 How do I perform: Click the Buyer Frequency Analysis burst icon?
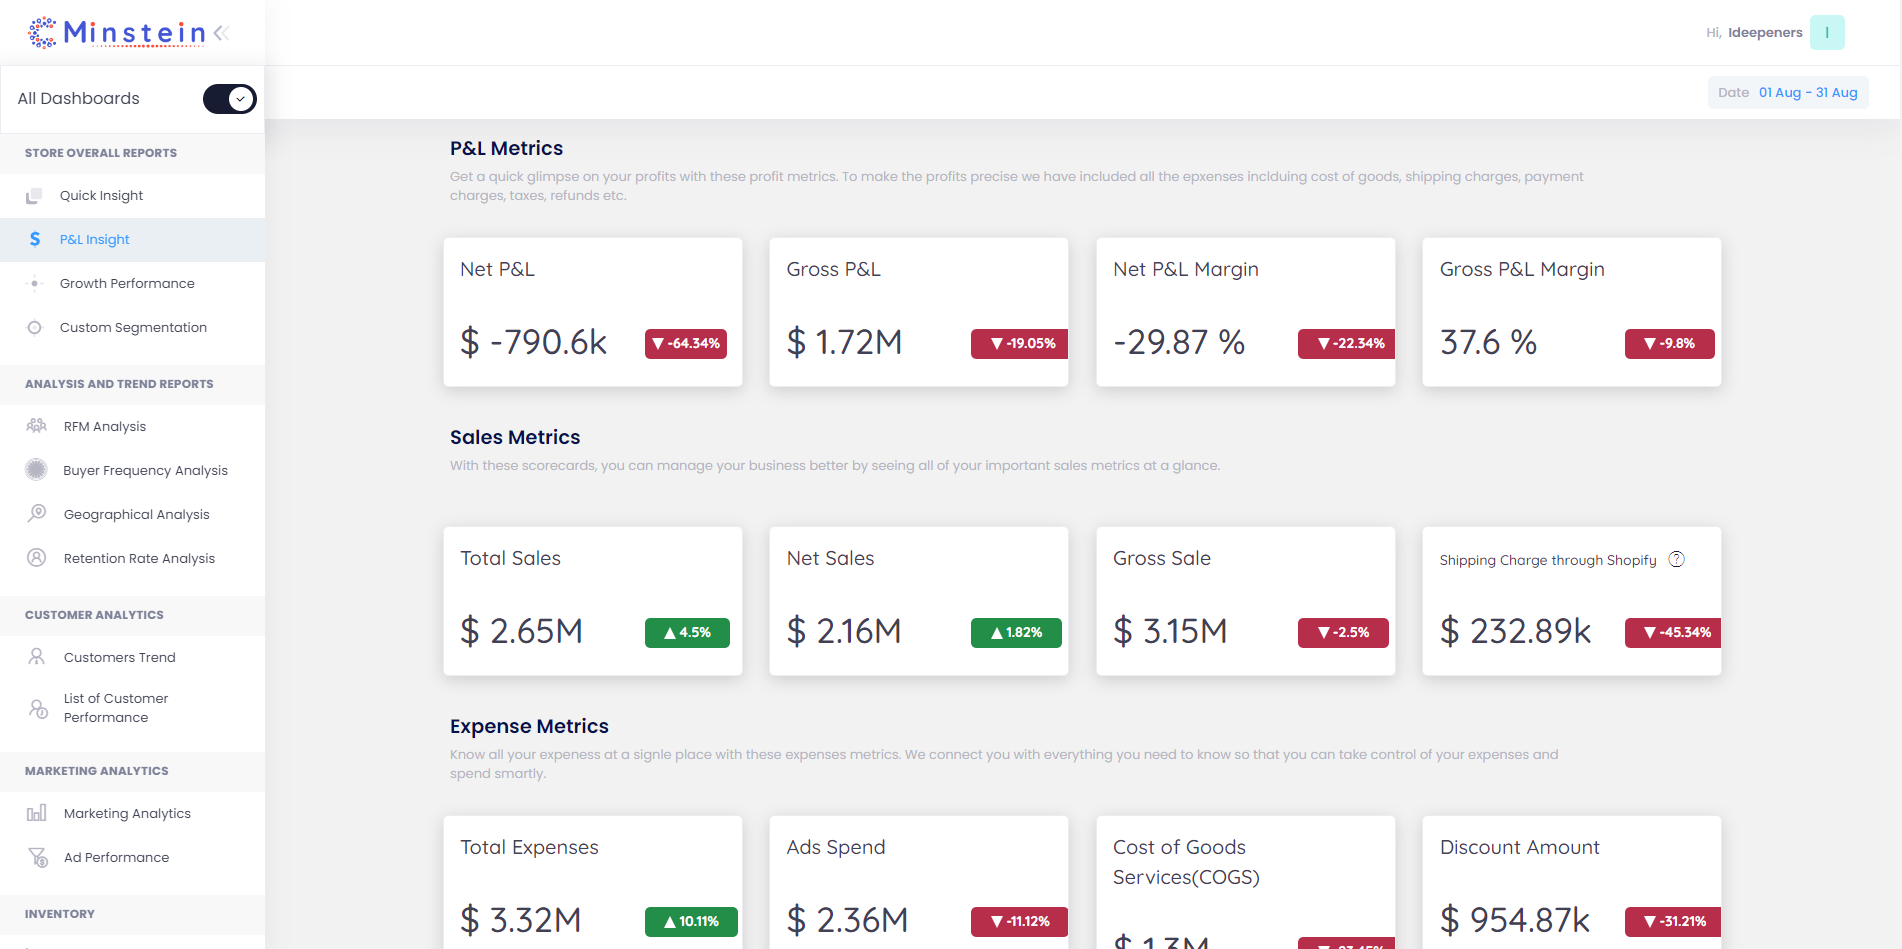click(36, 470)
